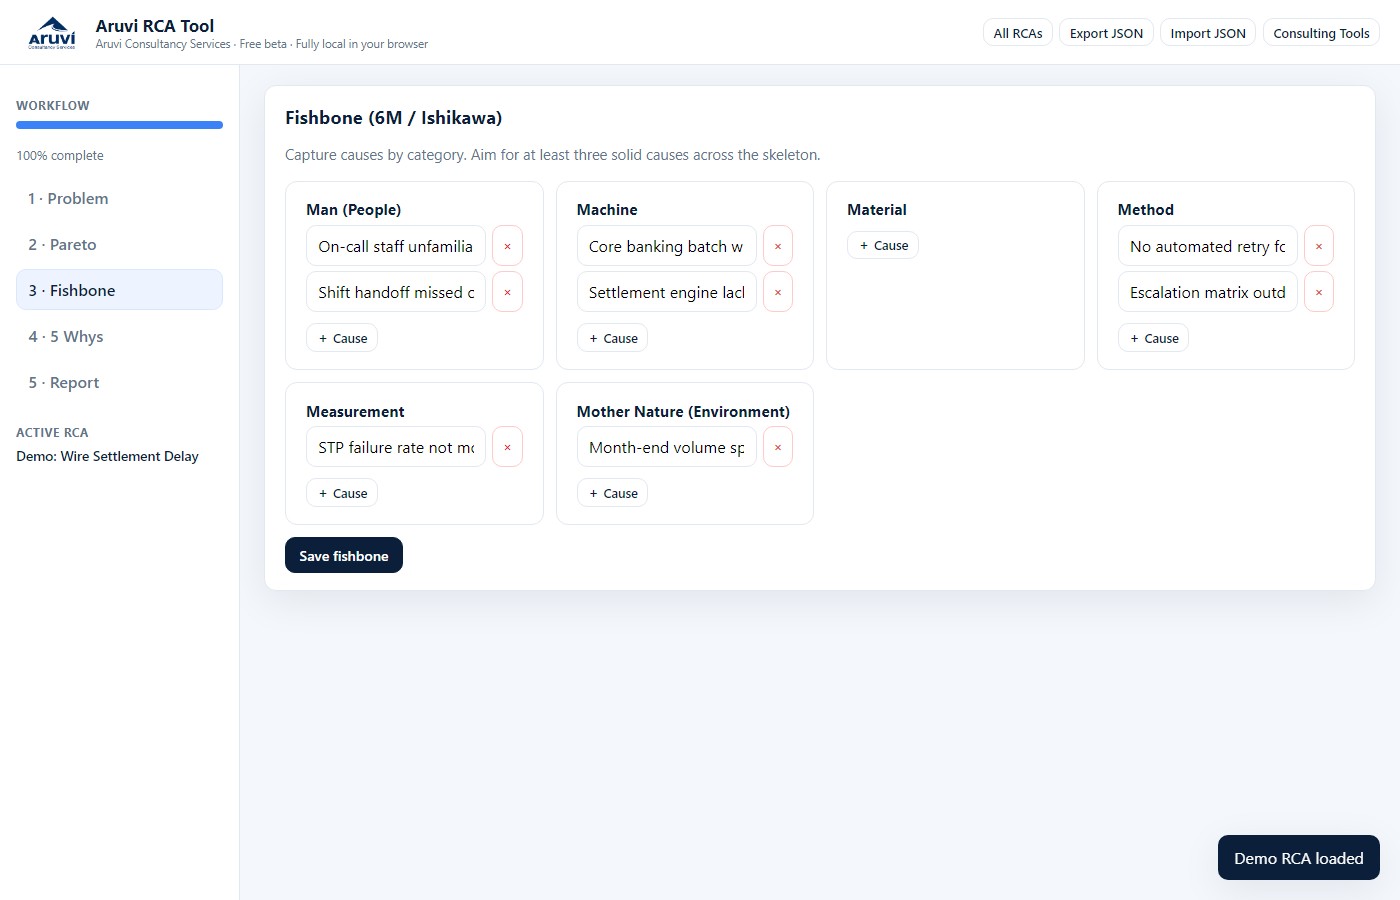Screen dimensions: 1400x900
Task: Delete the 'Settlement engine' cause
Action: [778, 292]
